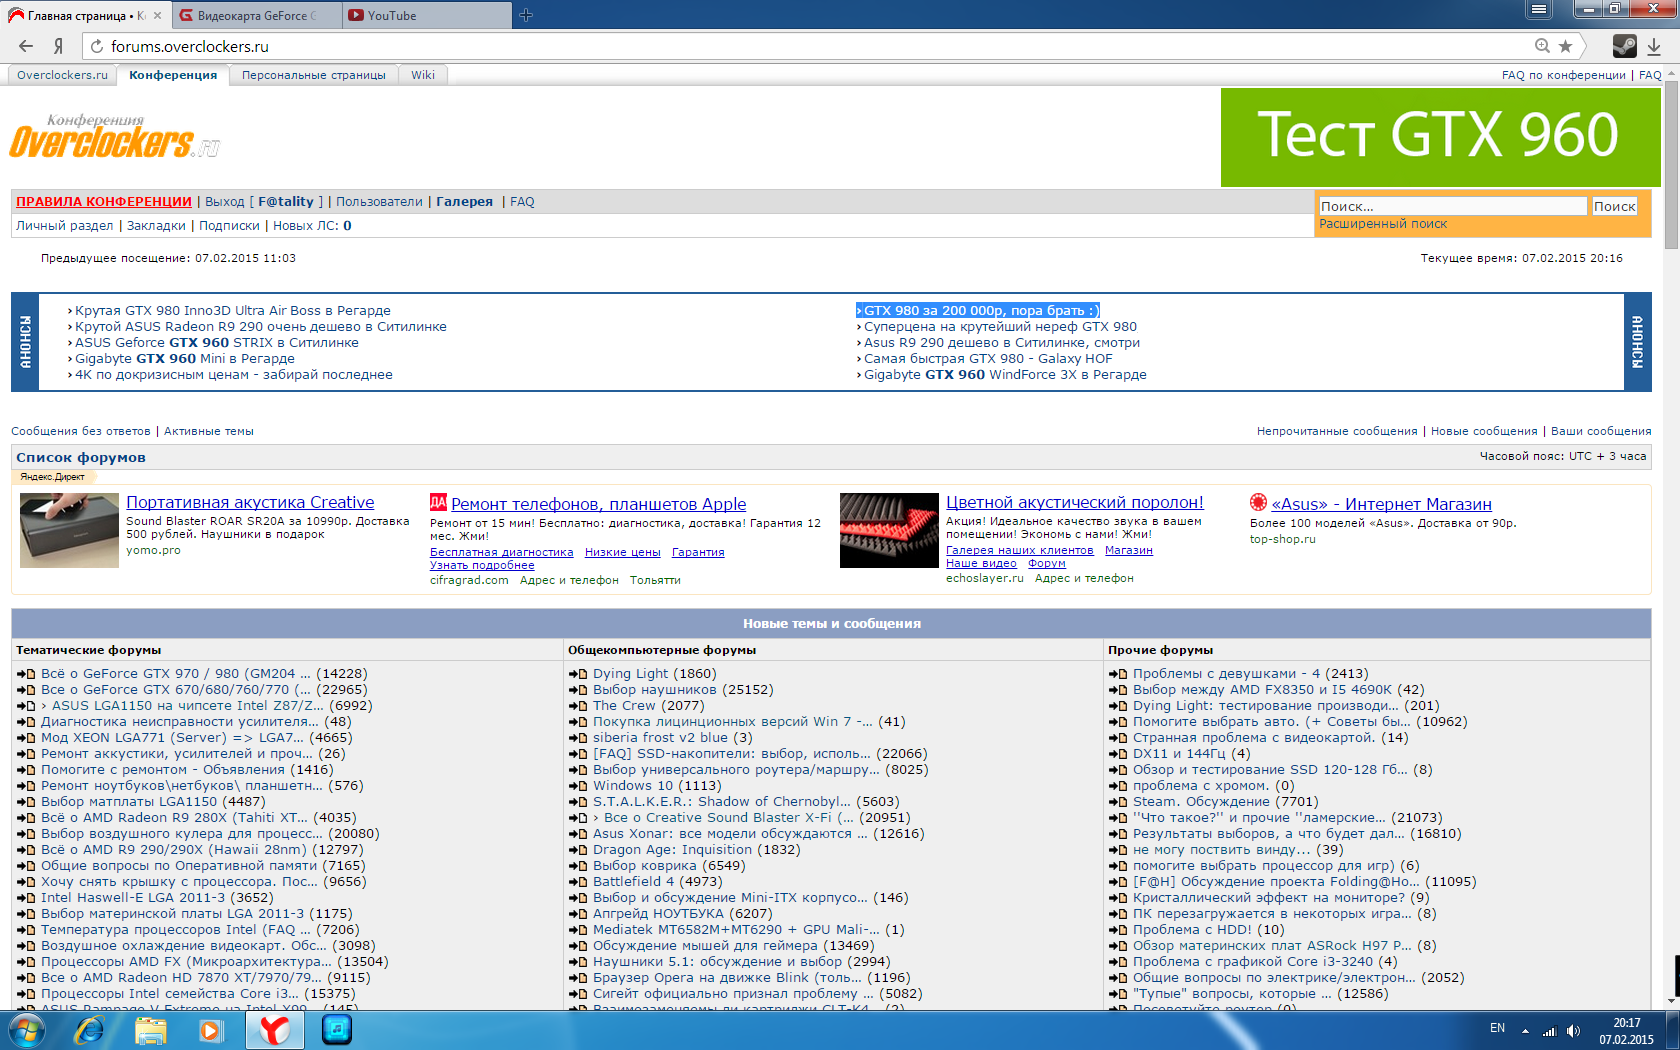Open the 'Dragon Age: Inquisition' topic
1680x1050 pixels.
(672, 850)
